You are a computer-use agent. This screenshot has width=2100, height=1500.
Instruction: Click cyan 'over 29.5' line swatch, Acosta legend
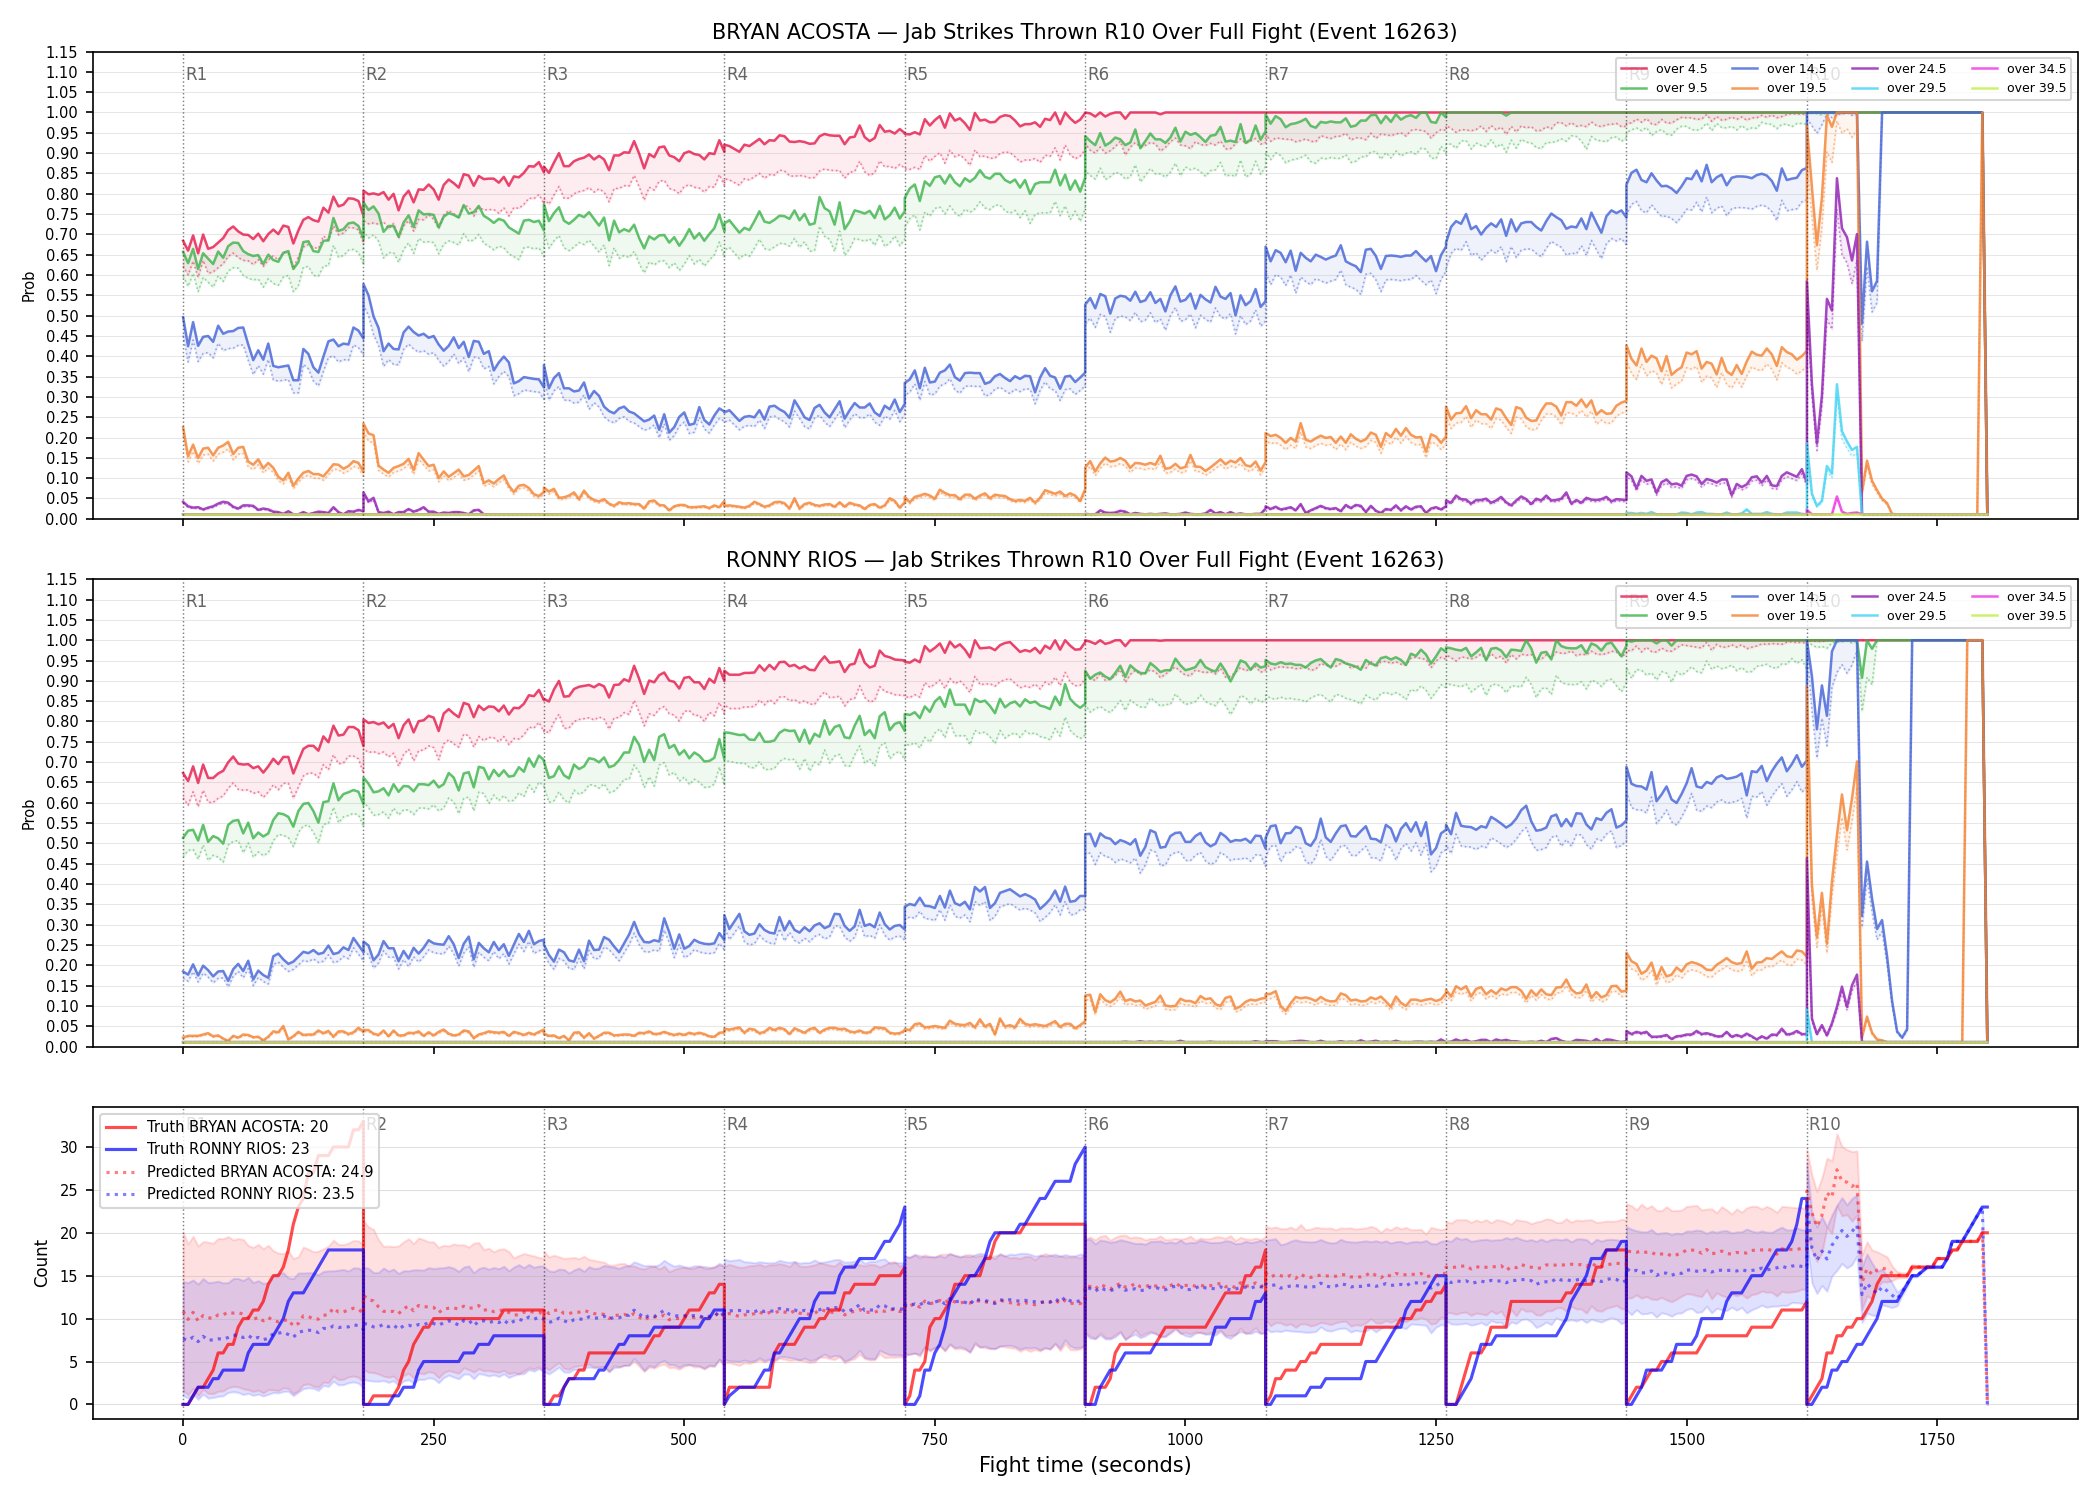pyautogui.click(x=1864, y=88)
